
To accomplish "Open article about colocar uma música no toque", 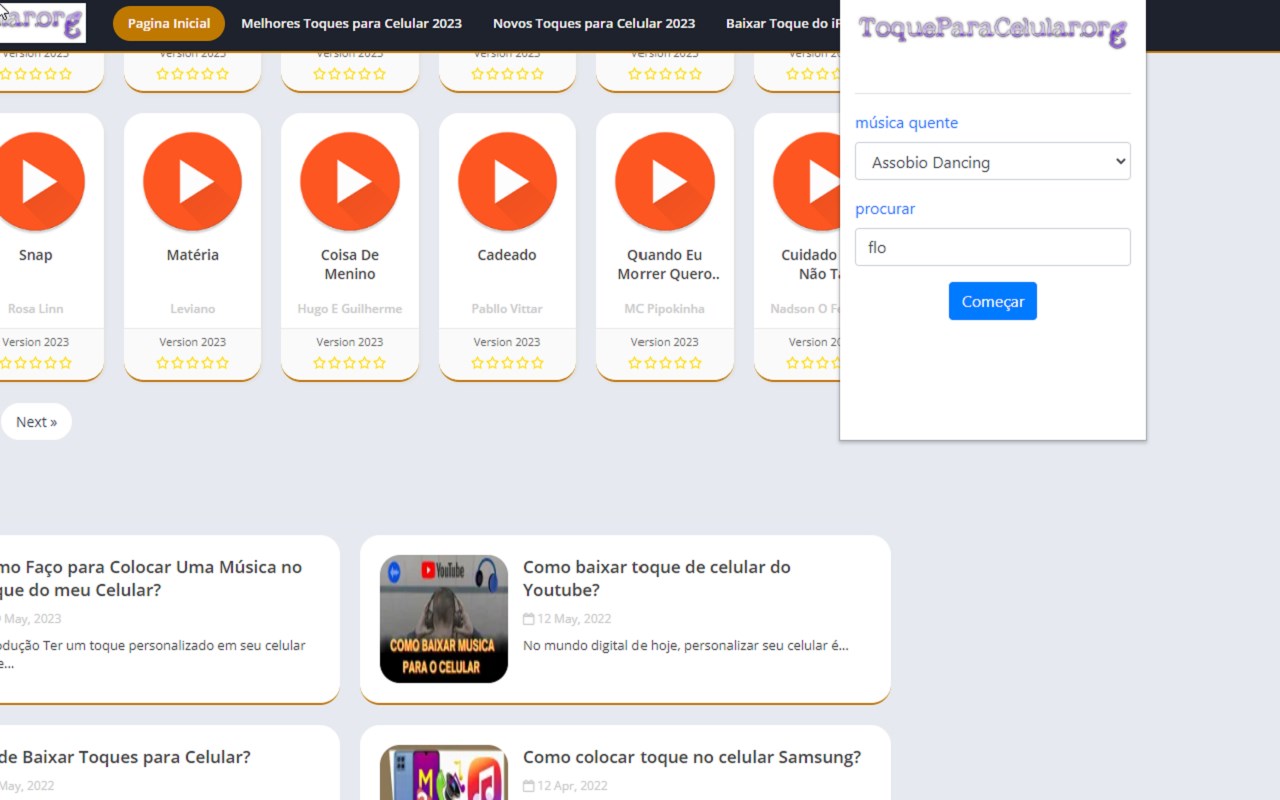I will point(151,578).
